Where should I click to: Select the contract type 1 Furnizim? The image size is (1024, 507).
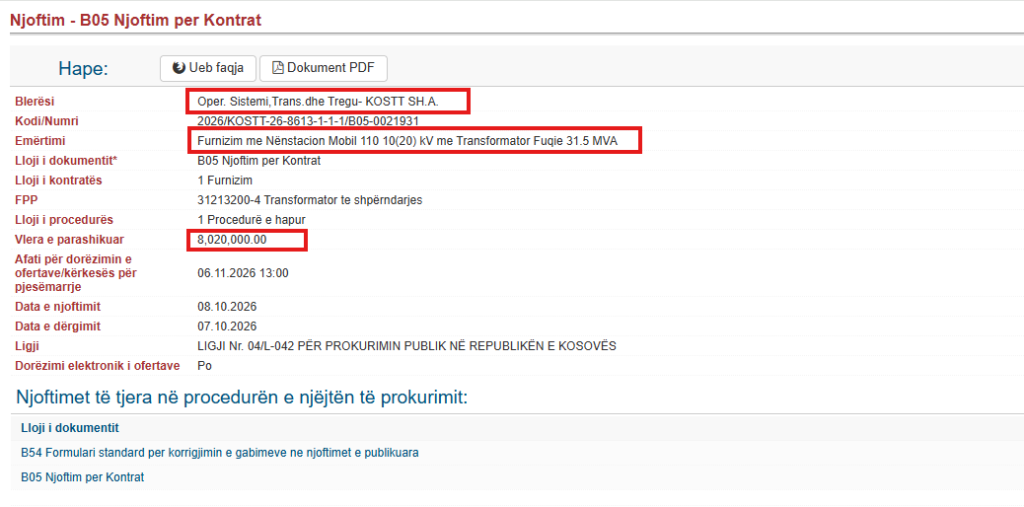click(225, 180)
